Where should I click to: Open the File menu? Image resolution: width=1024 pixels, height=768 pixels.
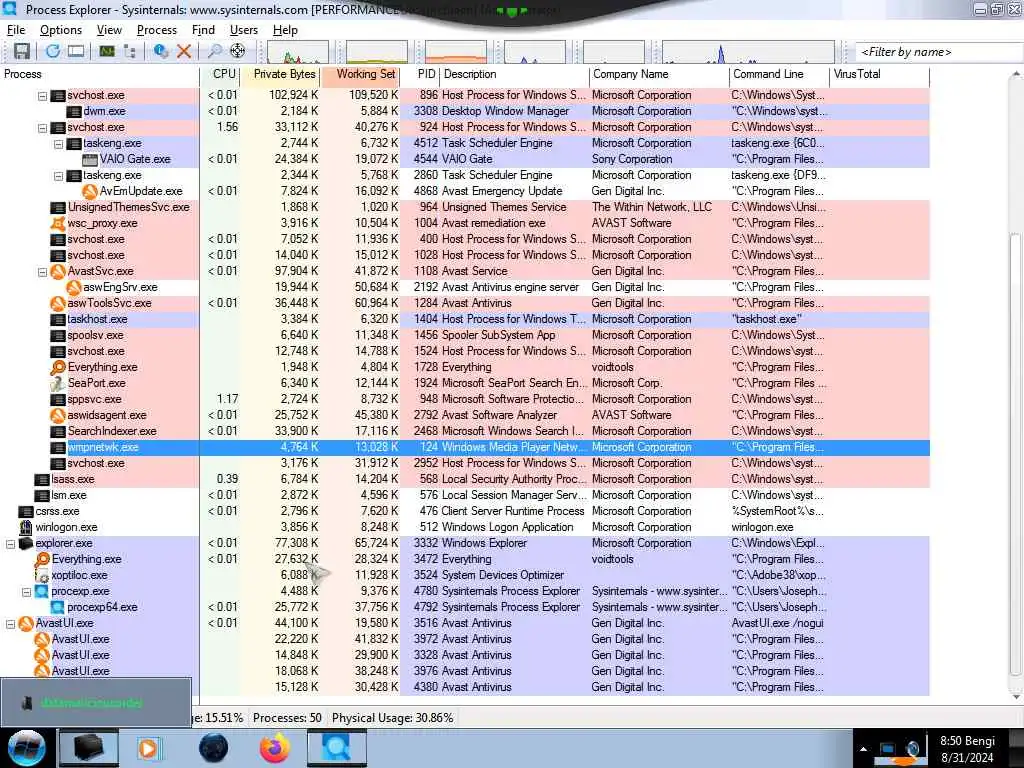point(16,30)
